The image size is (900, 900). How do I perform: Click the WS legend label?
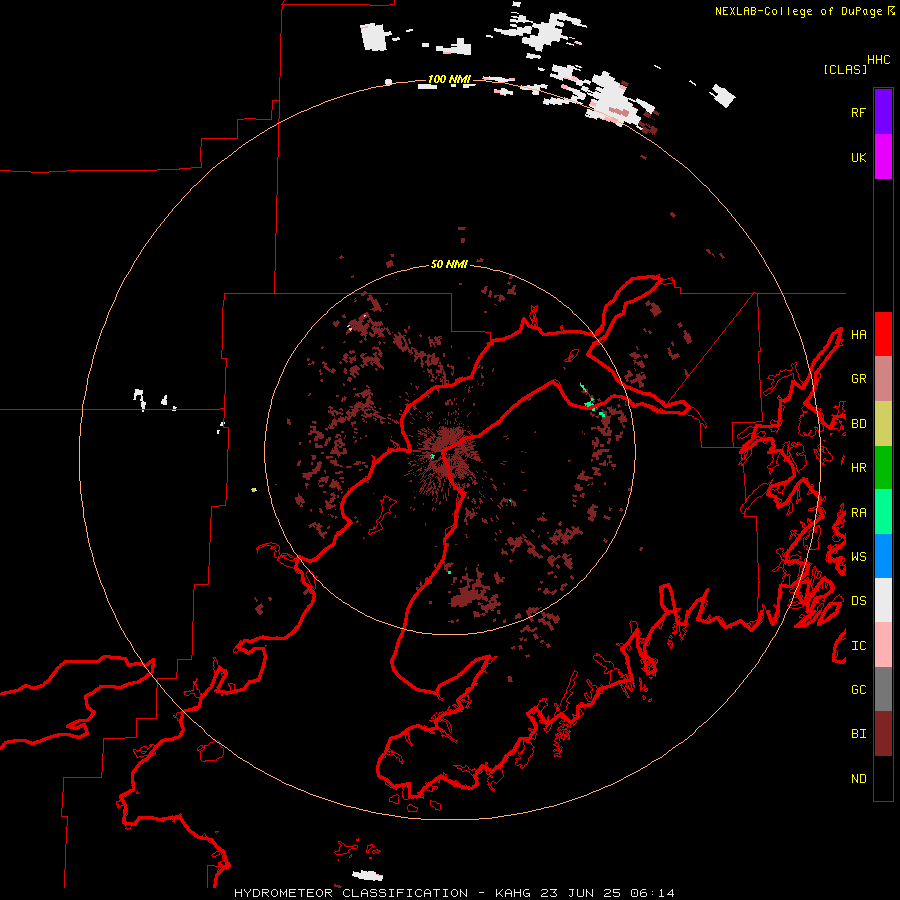pyautogui.click(x=858, y=557)
